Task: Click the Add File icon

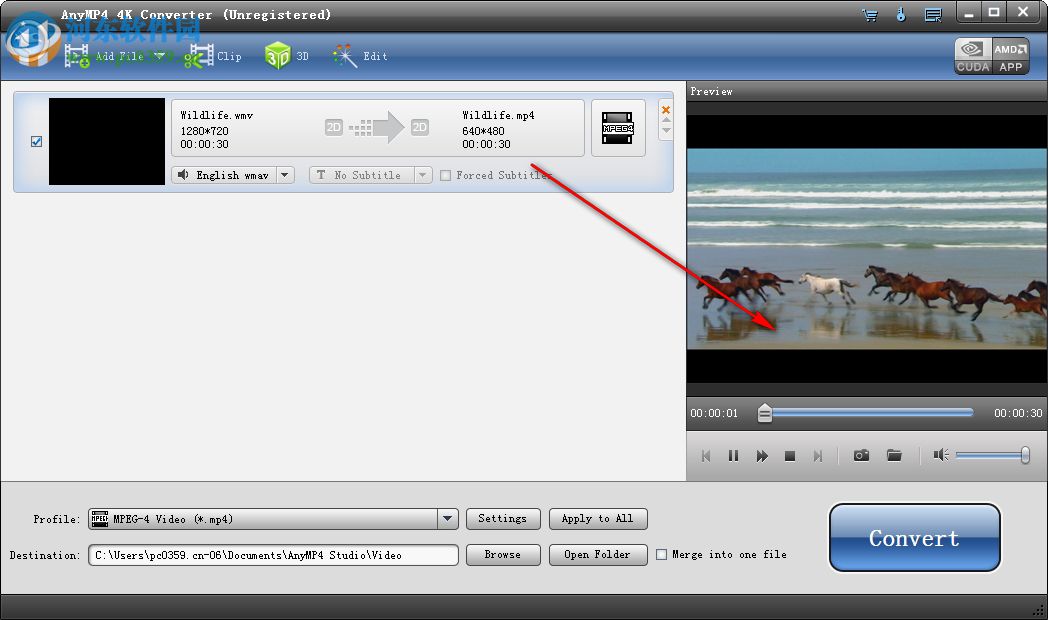Action: click(78, 56)
